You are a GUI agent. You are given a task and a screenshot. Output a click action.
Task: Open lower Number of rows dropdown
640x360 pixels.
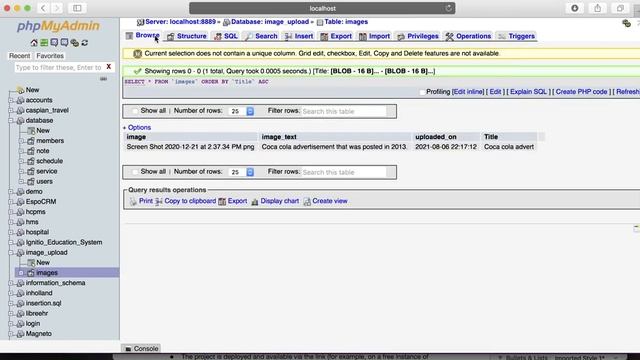(241, 172)
